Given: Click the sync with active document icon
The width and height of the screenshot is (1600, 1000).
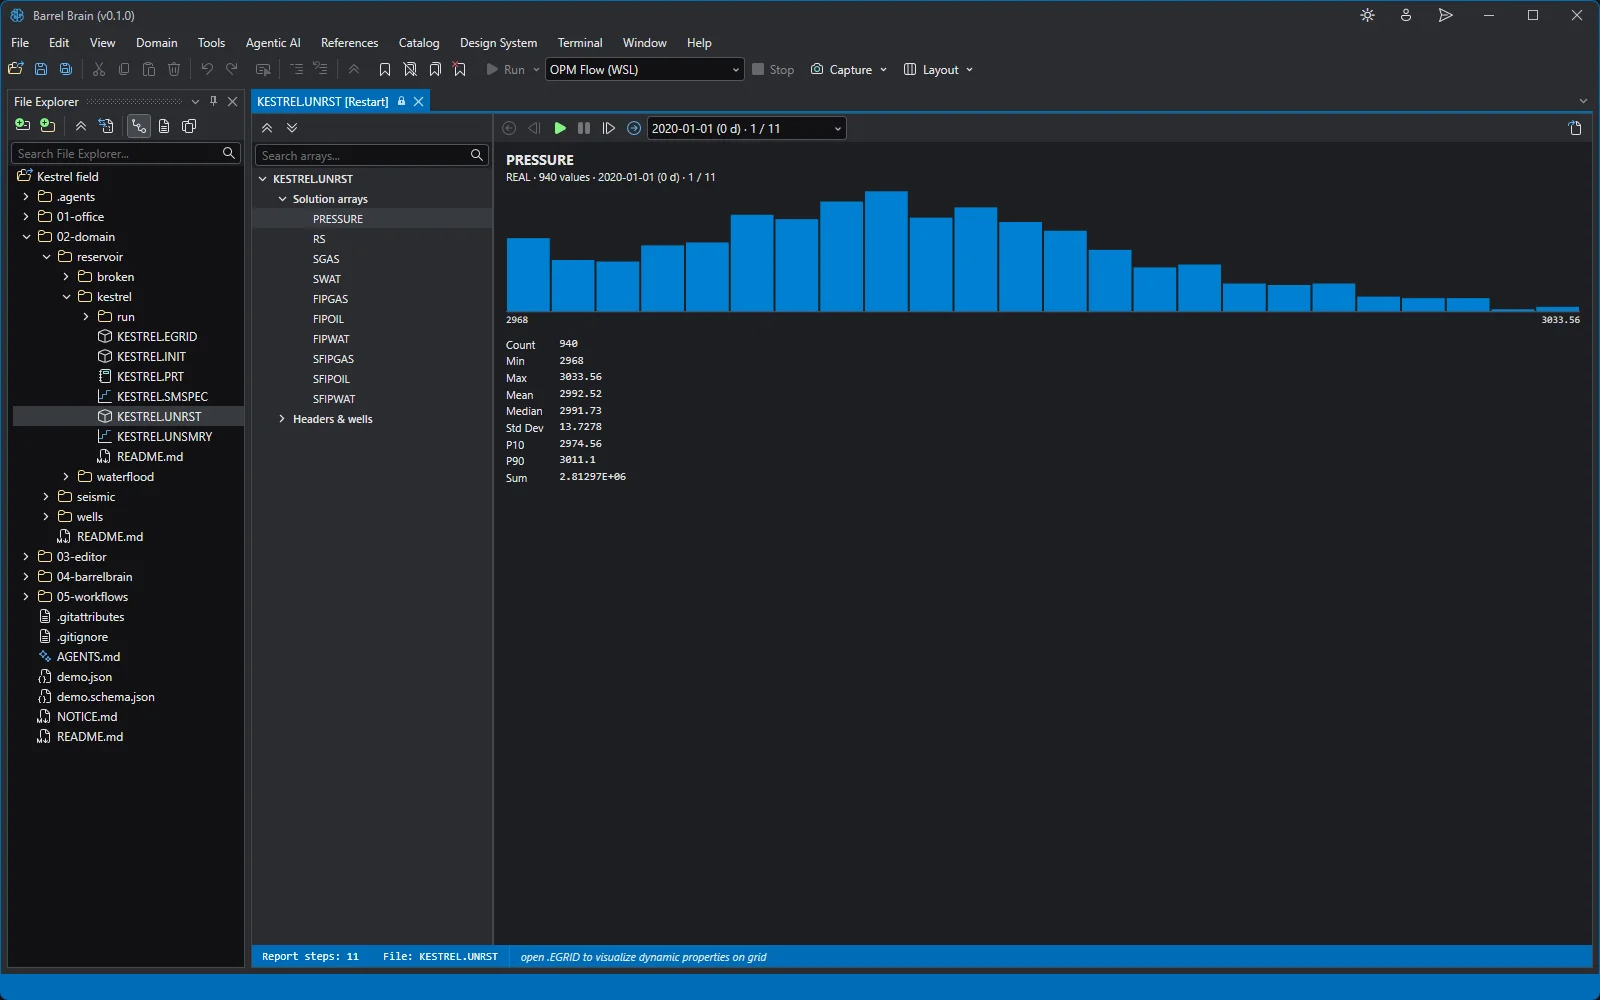Looking at the screenshot, I should 106,126.
